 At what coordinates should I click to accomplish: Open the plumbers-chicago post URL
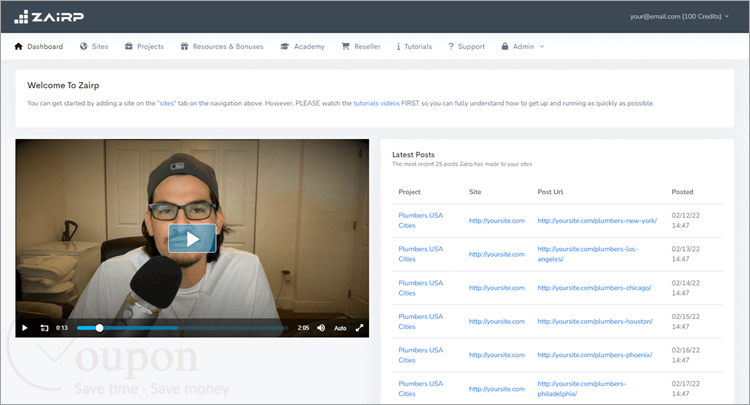point(594,288)
